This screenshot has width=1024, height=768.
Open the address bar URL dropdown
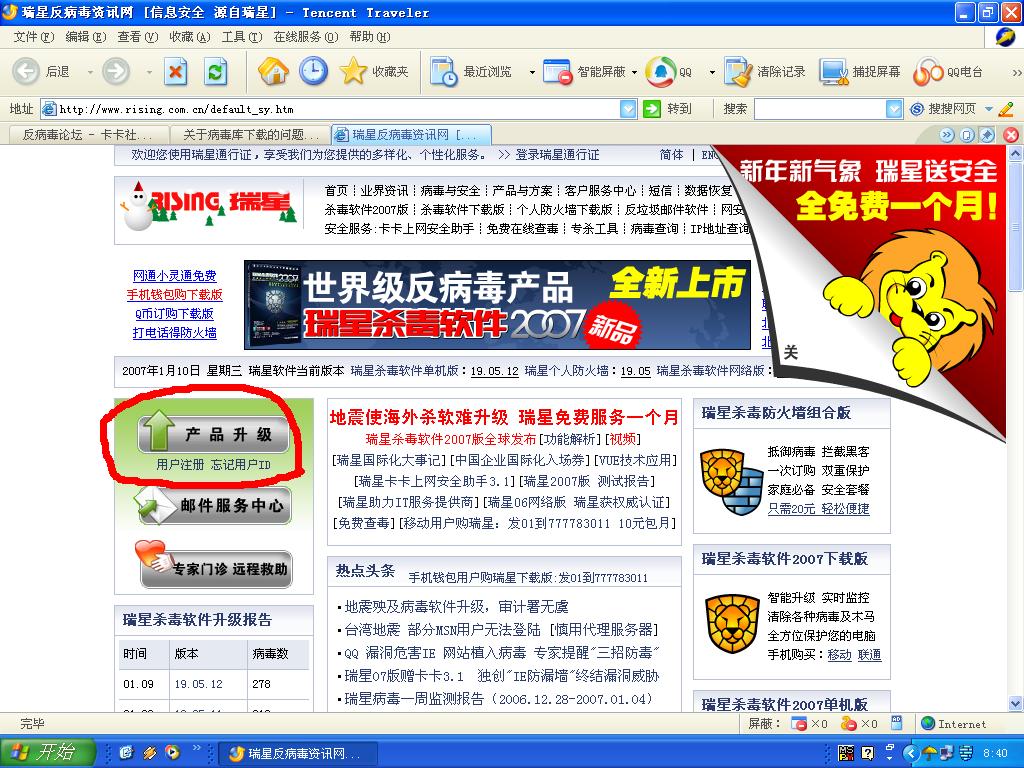tap(628, 109)
